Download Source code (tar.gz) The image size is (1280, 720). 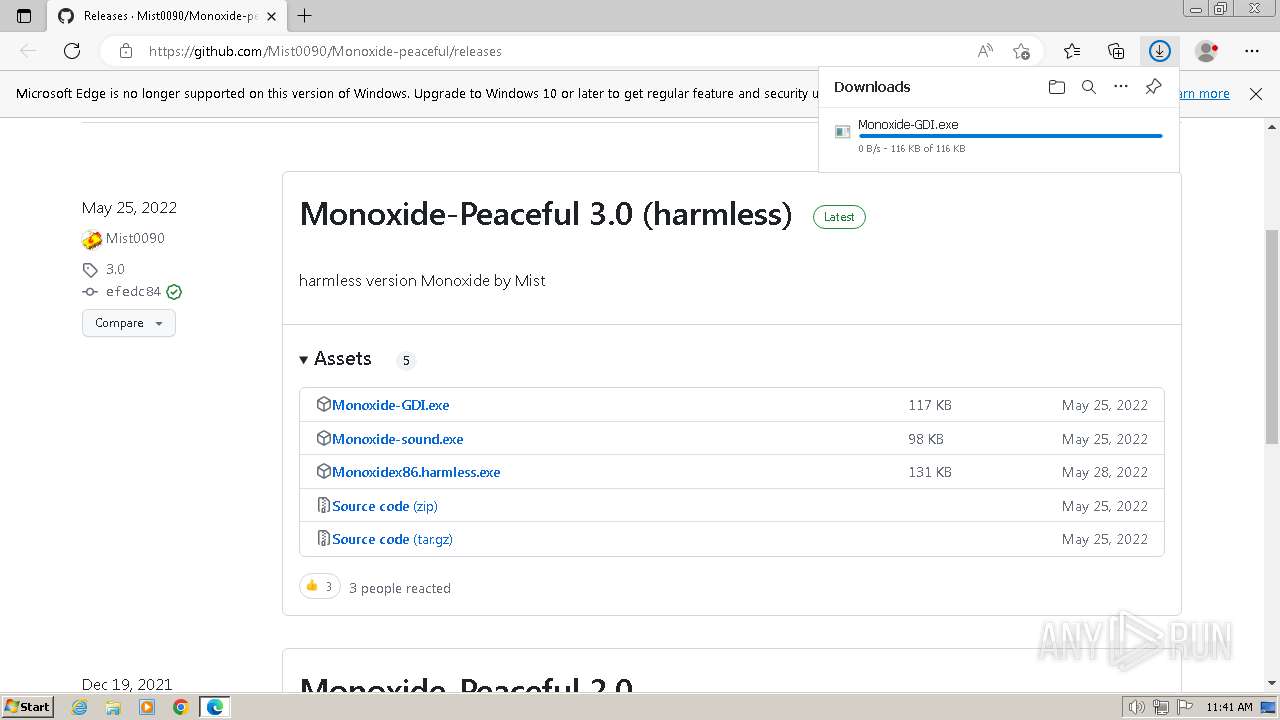pos(392,539)
